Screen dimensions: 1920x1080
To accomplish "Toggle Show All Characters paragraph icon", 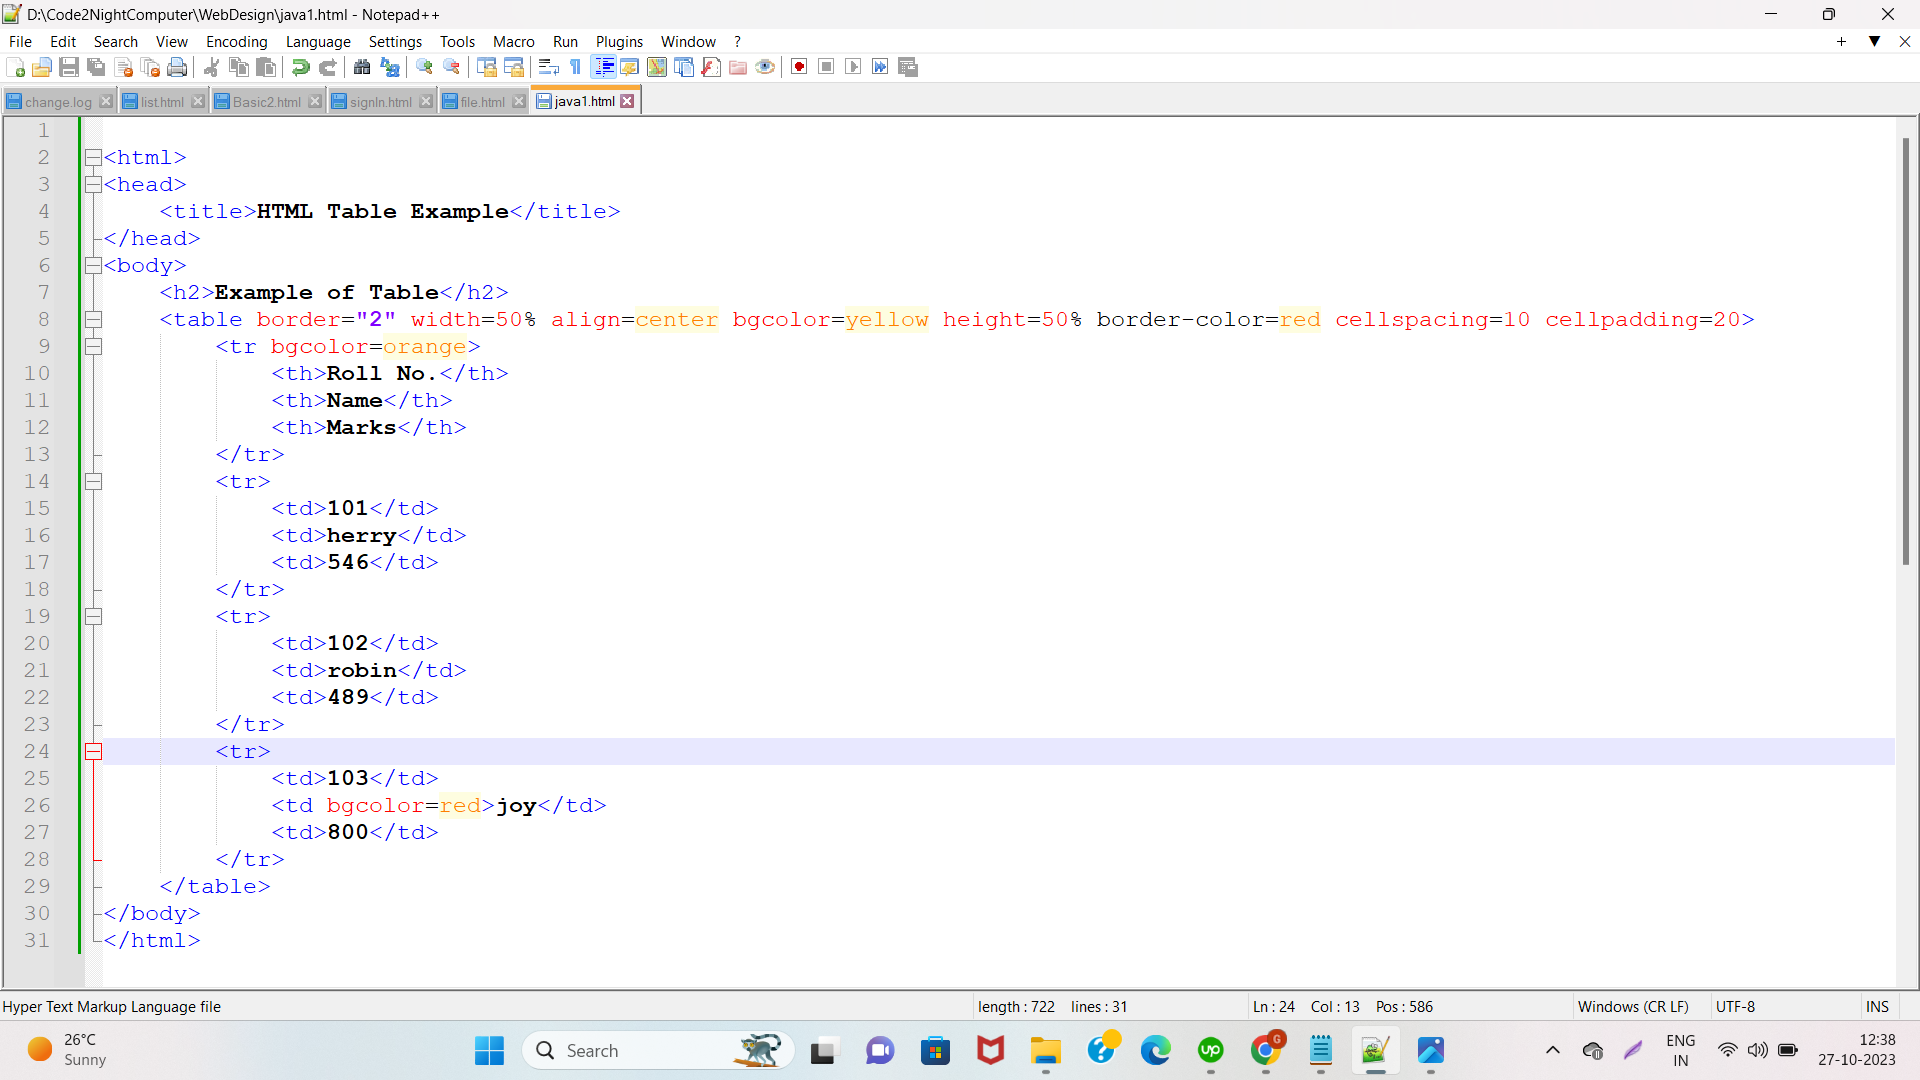I will click(576, 67).
